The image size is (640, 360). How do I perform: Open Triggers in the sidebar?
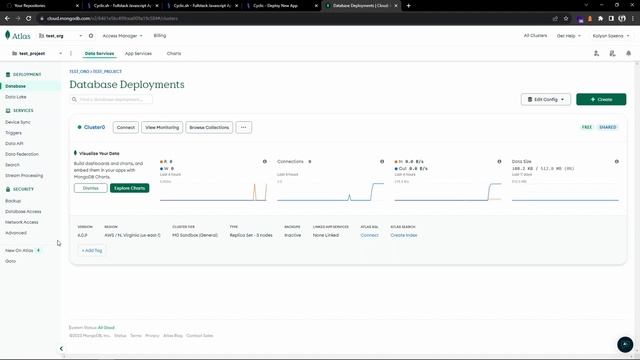[x=13, y=133]
